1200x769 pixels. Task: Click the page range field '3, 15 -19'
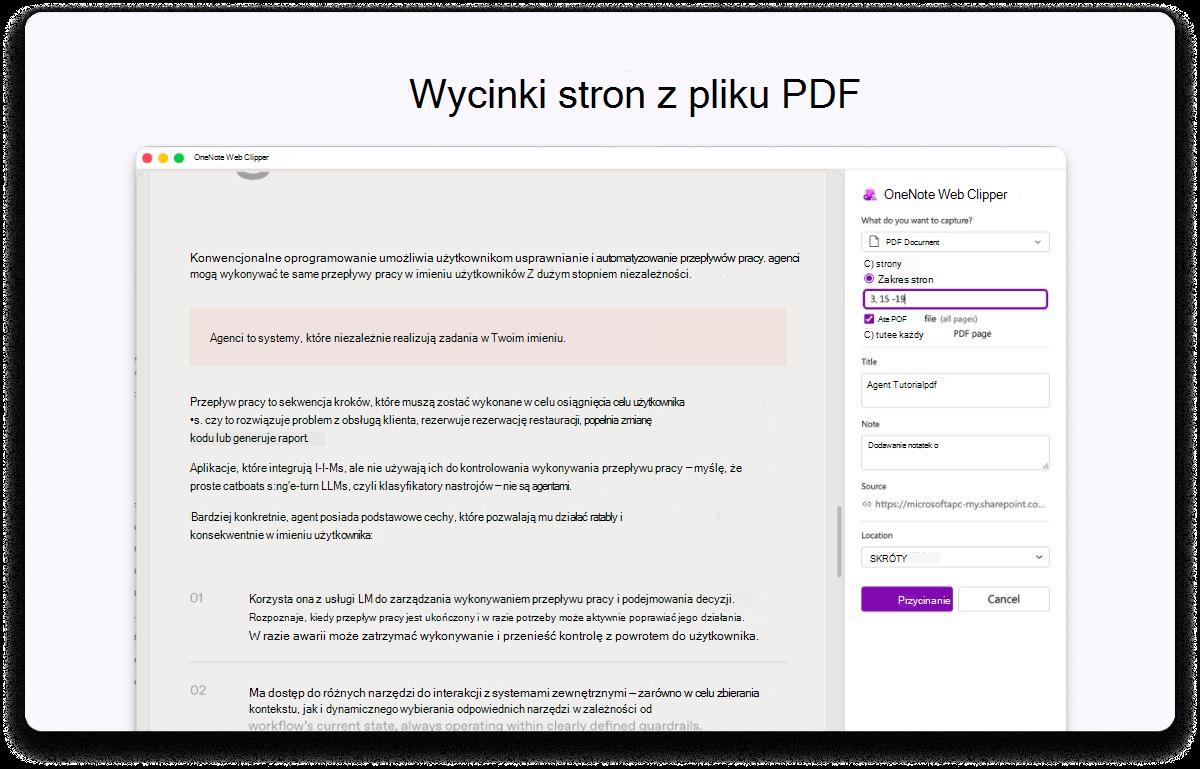point(955,299)
